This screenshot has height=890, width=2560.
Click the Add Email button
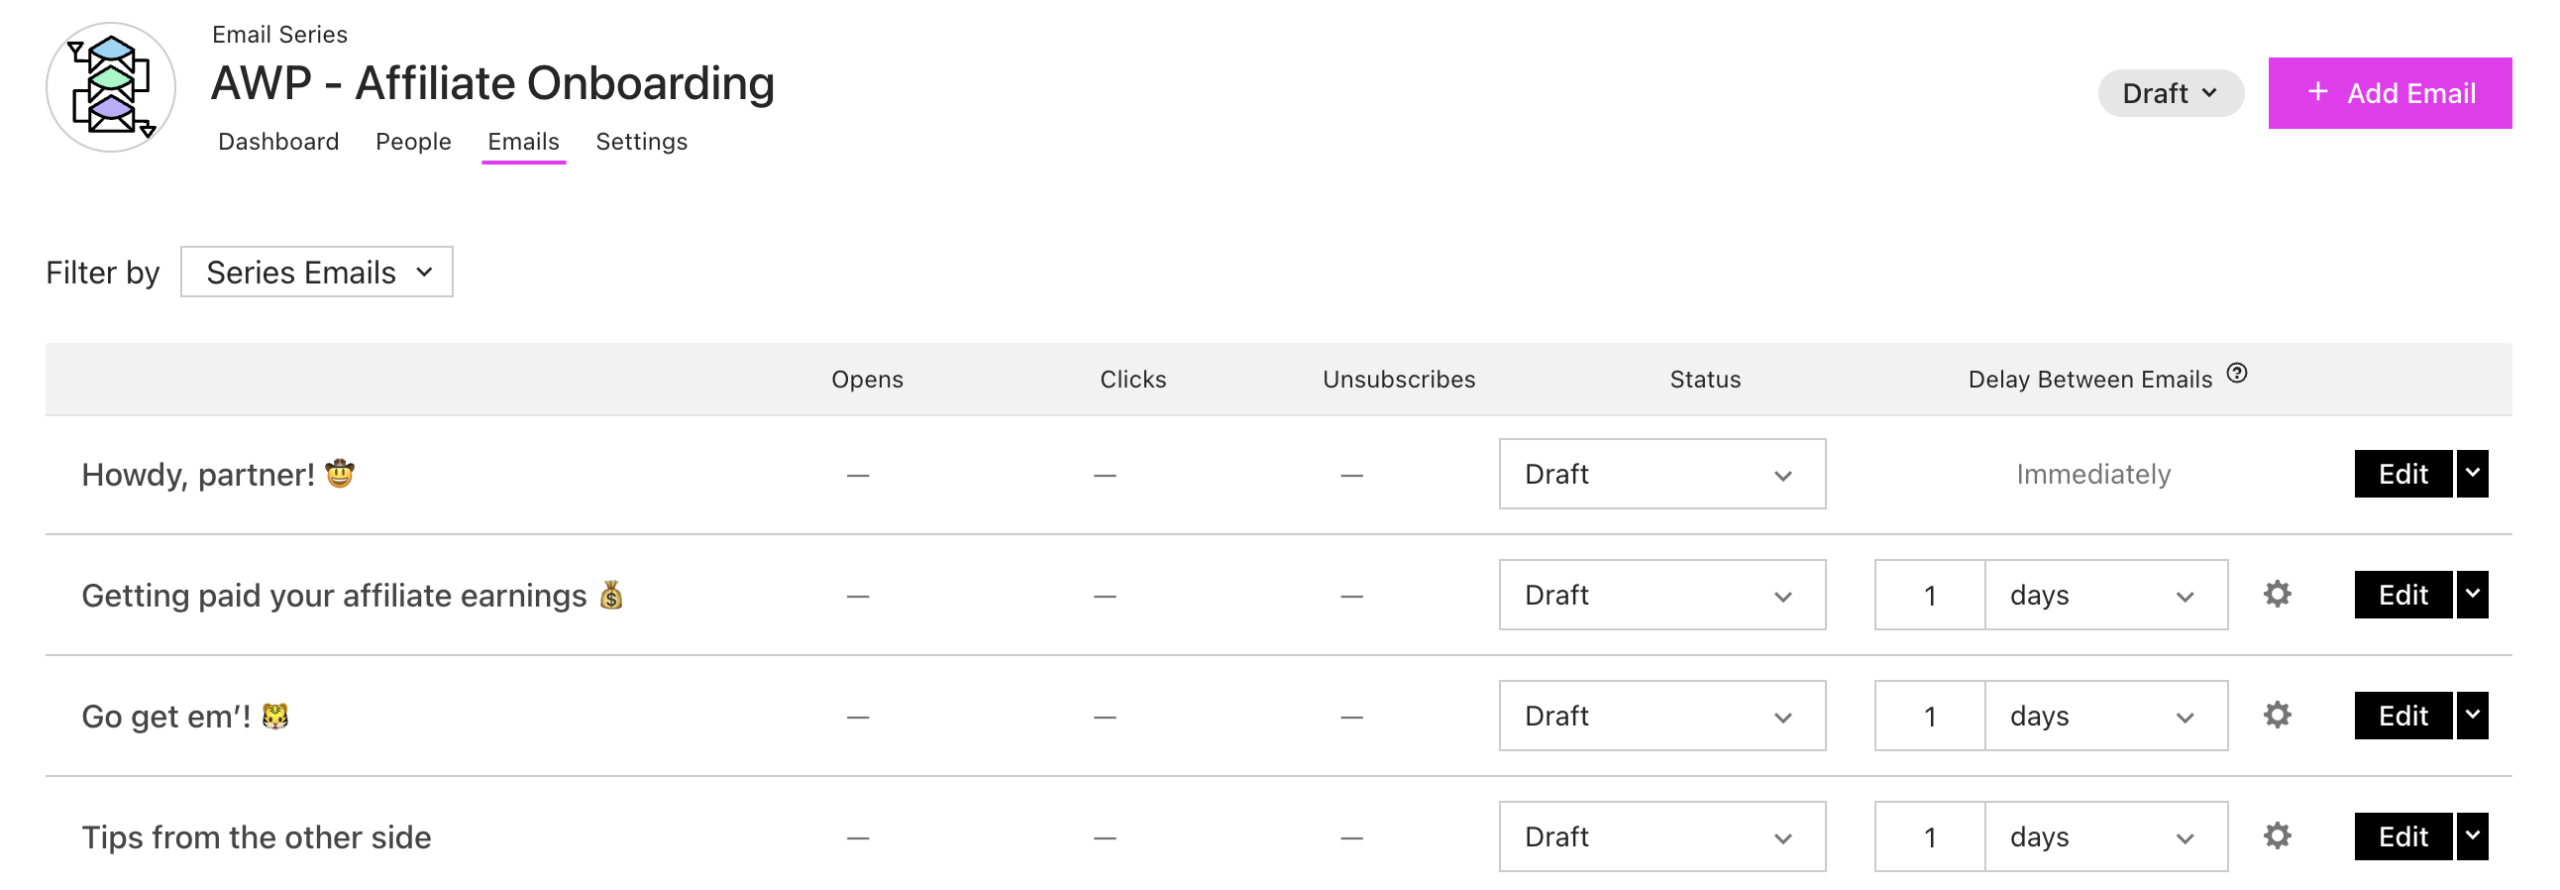point(2388,93)
